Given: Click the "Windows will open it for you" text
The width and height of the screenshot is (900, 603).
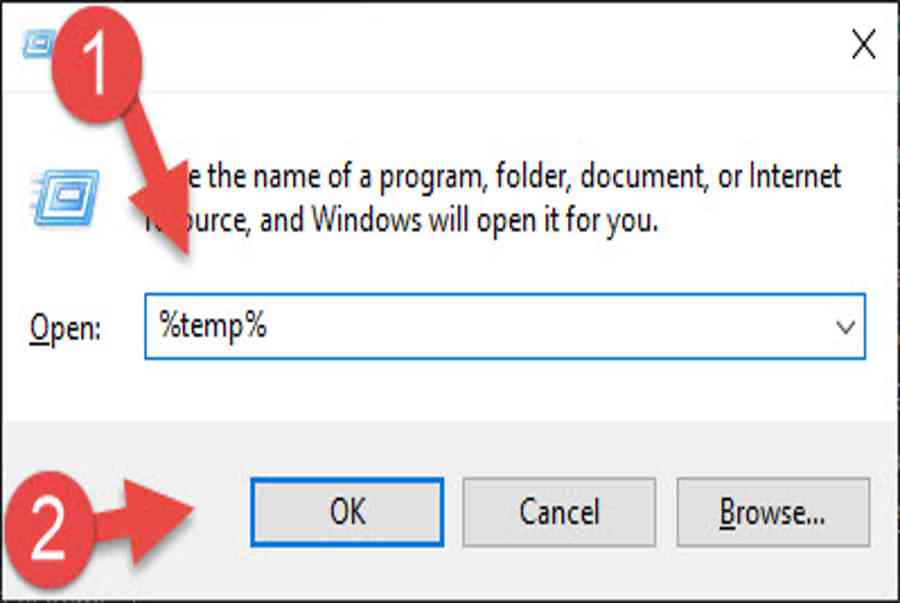Looking at the screenshot, I should click(x=484, y=220).
